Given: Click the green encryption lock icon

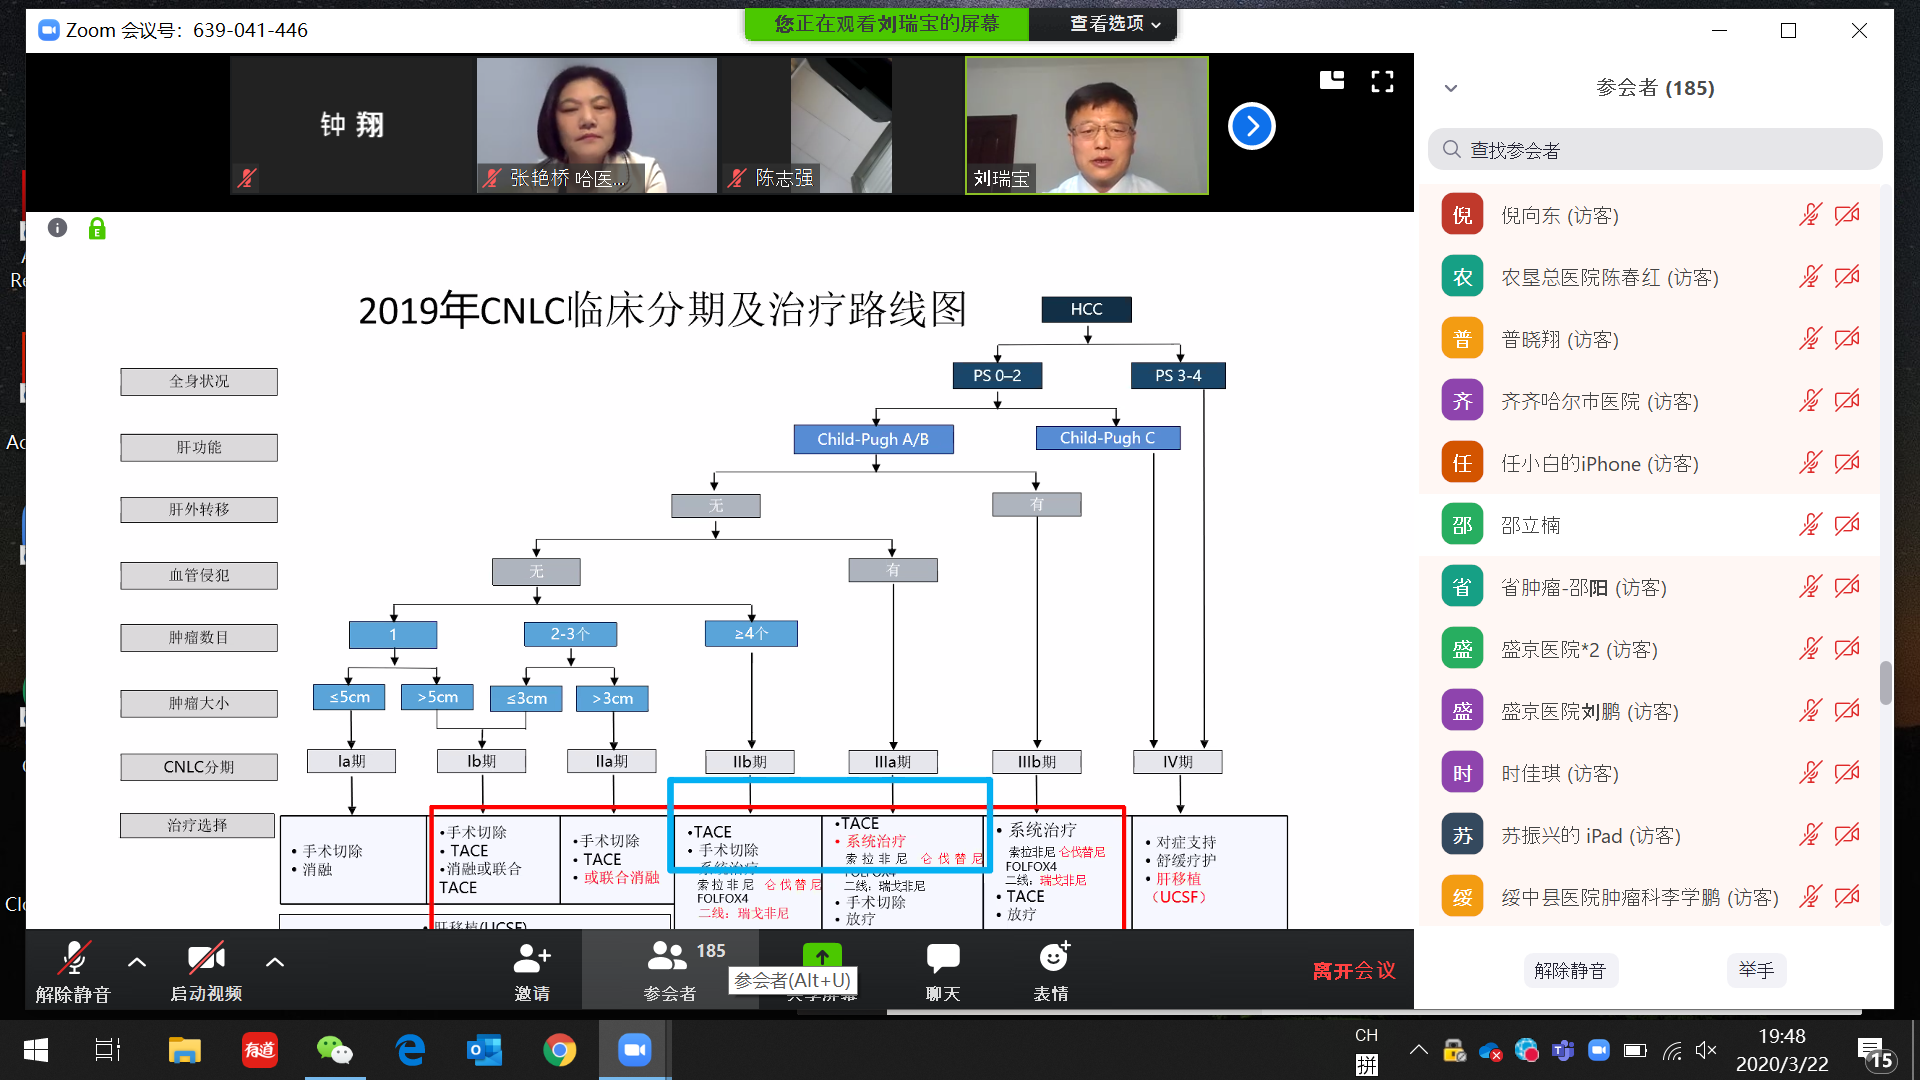Looking at the screenshot, I should coord(97,229).
